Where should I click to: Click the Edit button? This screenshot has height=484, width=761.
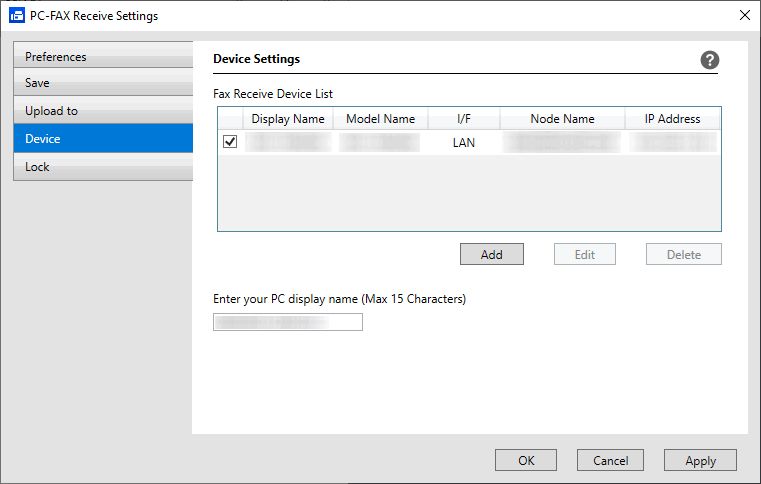coord(585,254)
